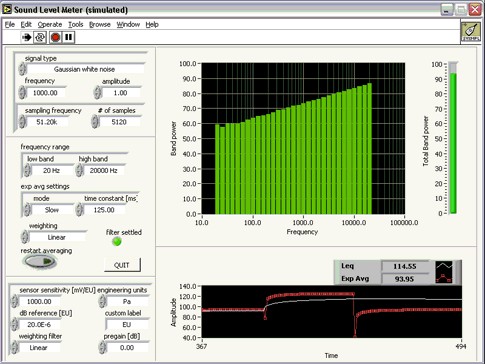The image size is (485, 364).
Task: Click the Exp Avg value 93.95
Action: point(405,279)
